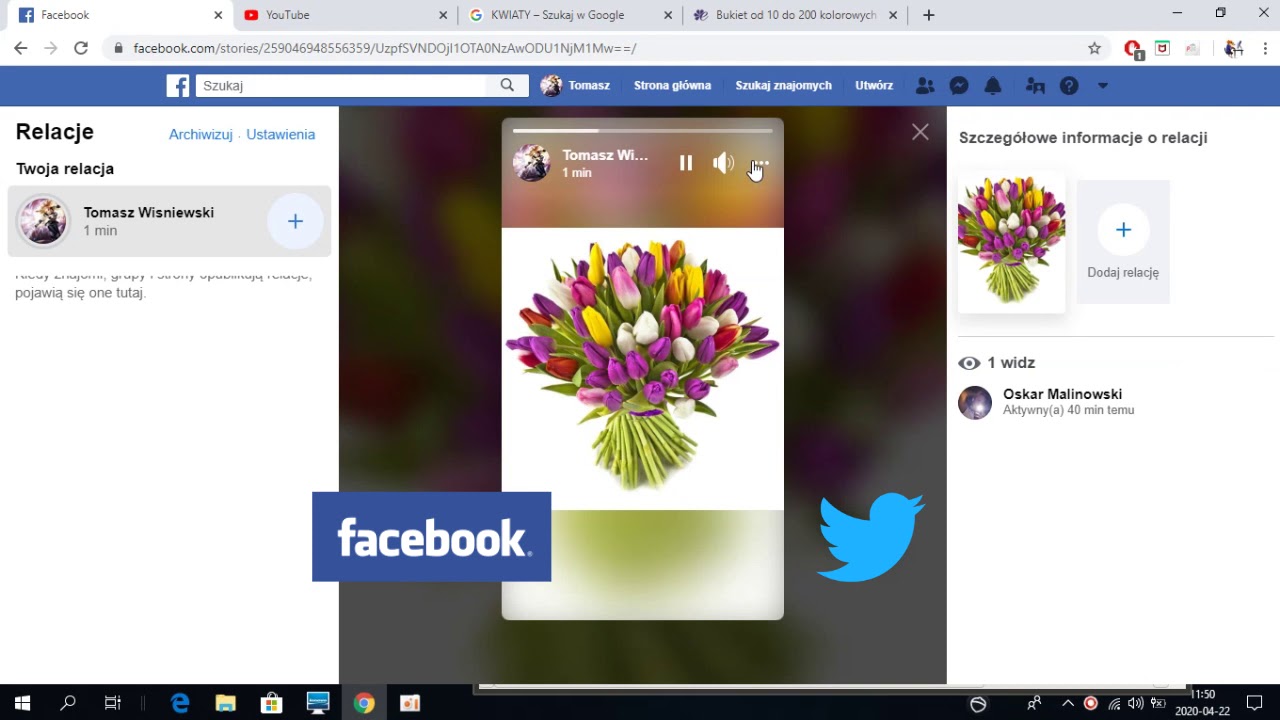Open Messenger icon in header

958,86
